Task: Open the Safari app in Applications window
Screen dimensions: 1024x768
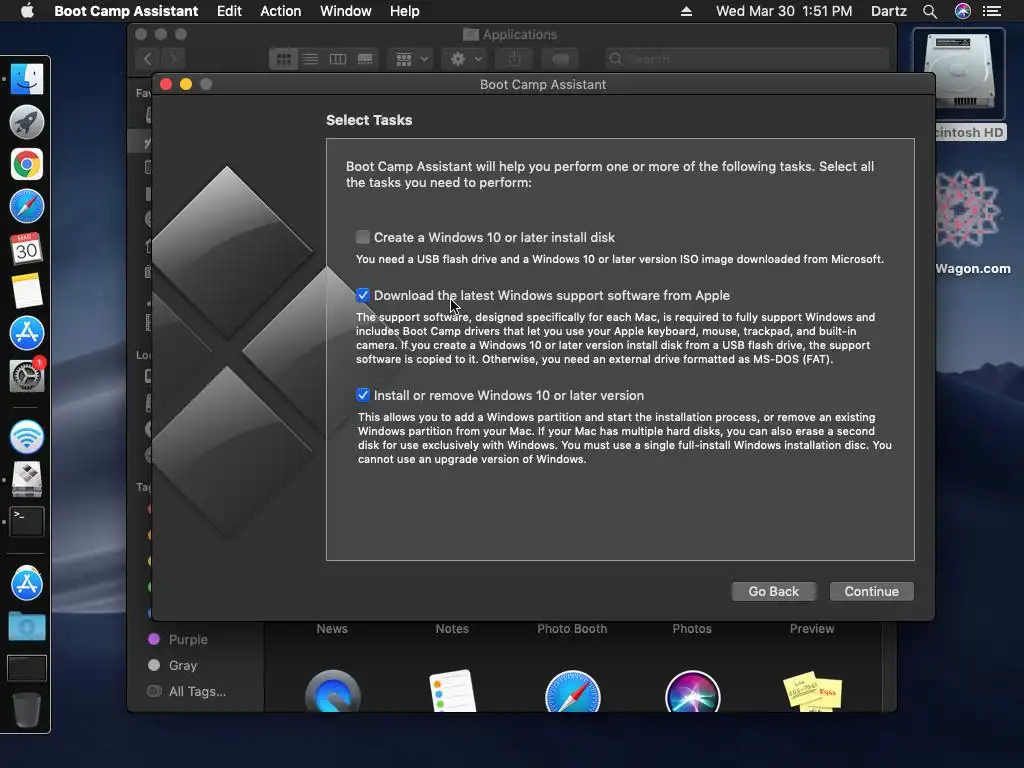Action: pos(572,692)
